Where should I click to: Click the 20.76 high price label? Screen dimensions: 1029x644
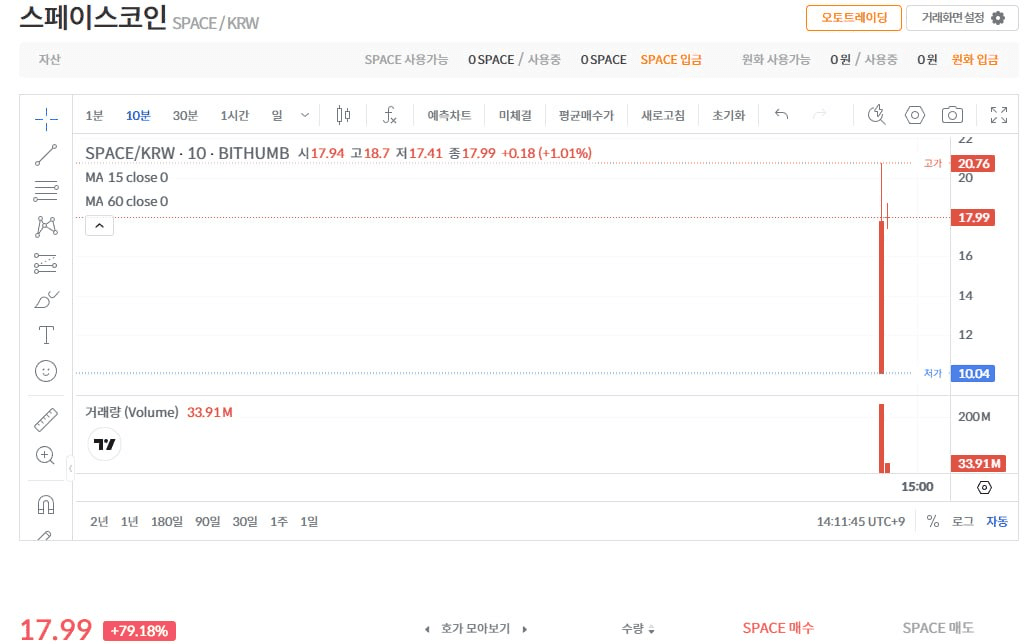pos(973,163)
